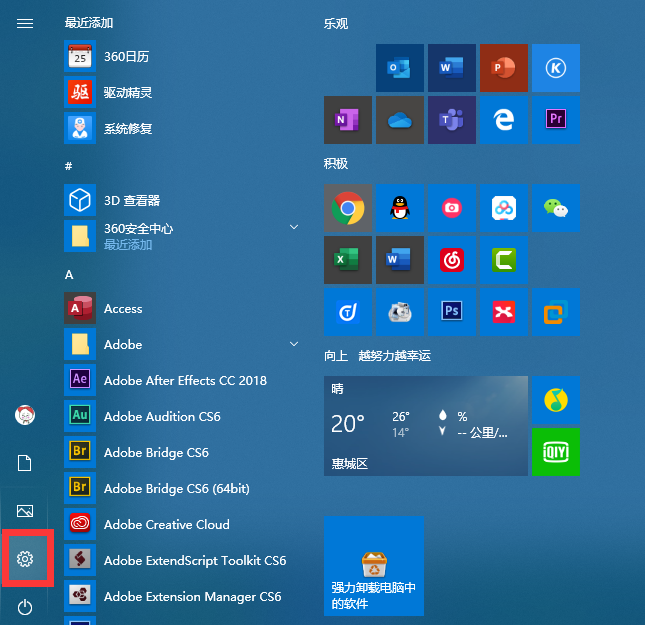Open the Photoshop tile
Image resolution: width=645 pixels, height=625 pixels.
[452, 312]
